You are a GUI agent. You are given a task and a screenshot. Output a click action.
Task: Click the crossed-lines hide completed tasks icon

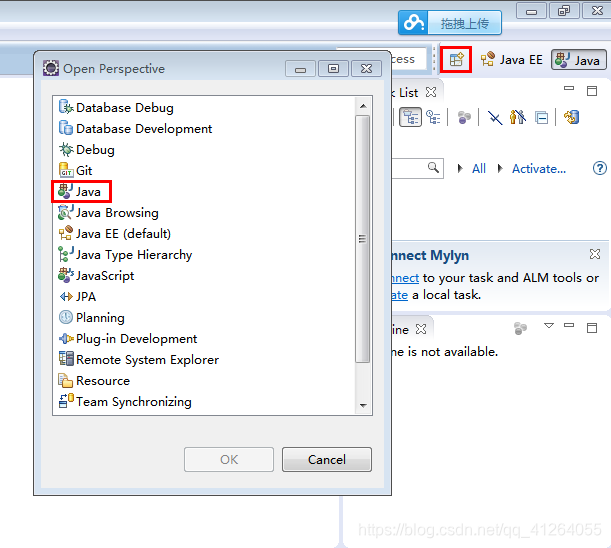(x=495, y=117)
